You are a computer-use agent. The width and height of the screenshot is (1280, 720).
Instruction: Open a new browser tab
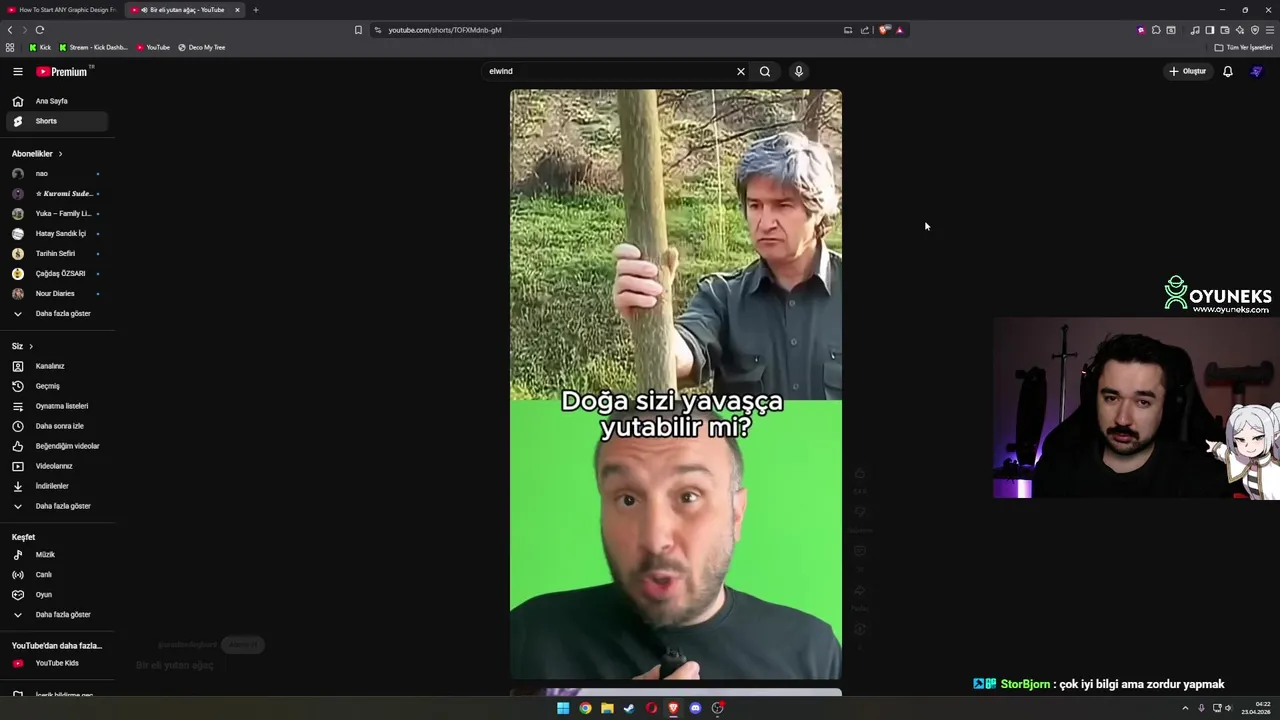(255, 10)
